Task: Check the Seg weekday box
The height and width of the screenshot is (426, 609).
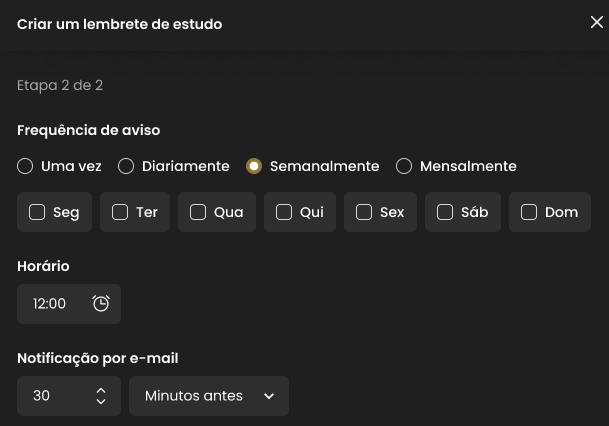Action: (37, 212)
